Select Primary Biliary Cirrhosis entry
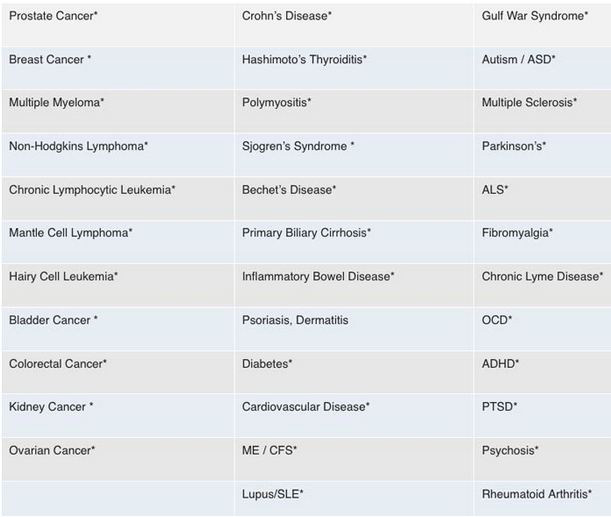Screen dimensions: 611x517 point(306,233)
